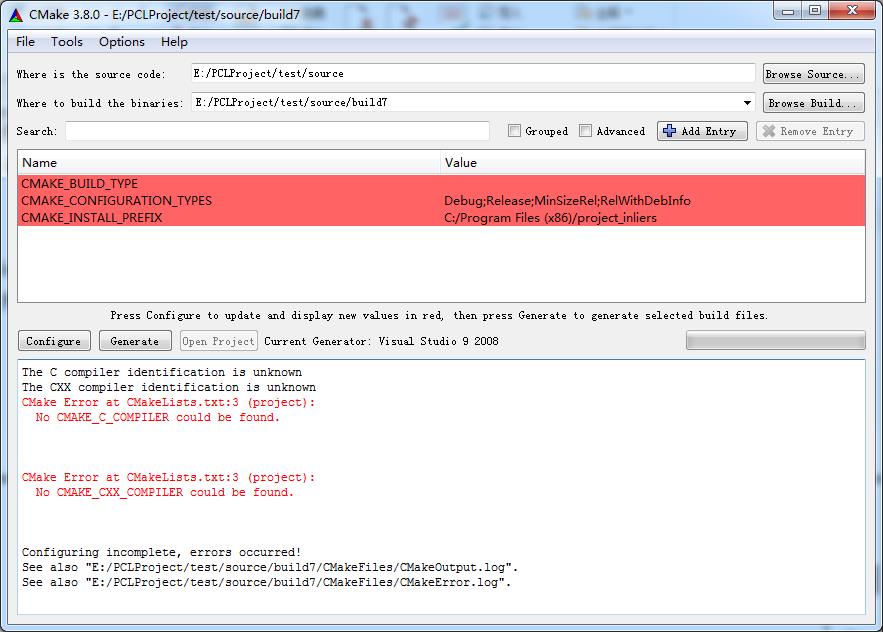Expand the build binaries path dropdown

(747, 103)
